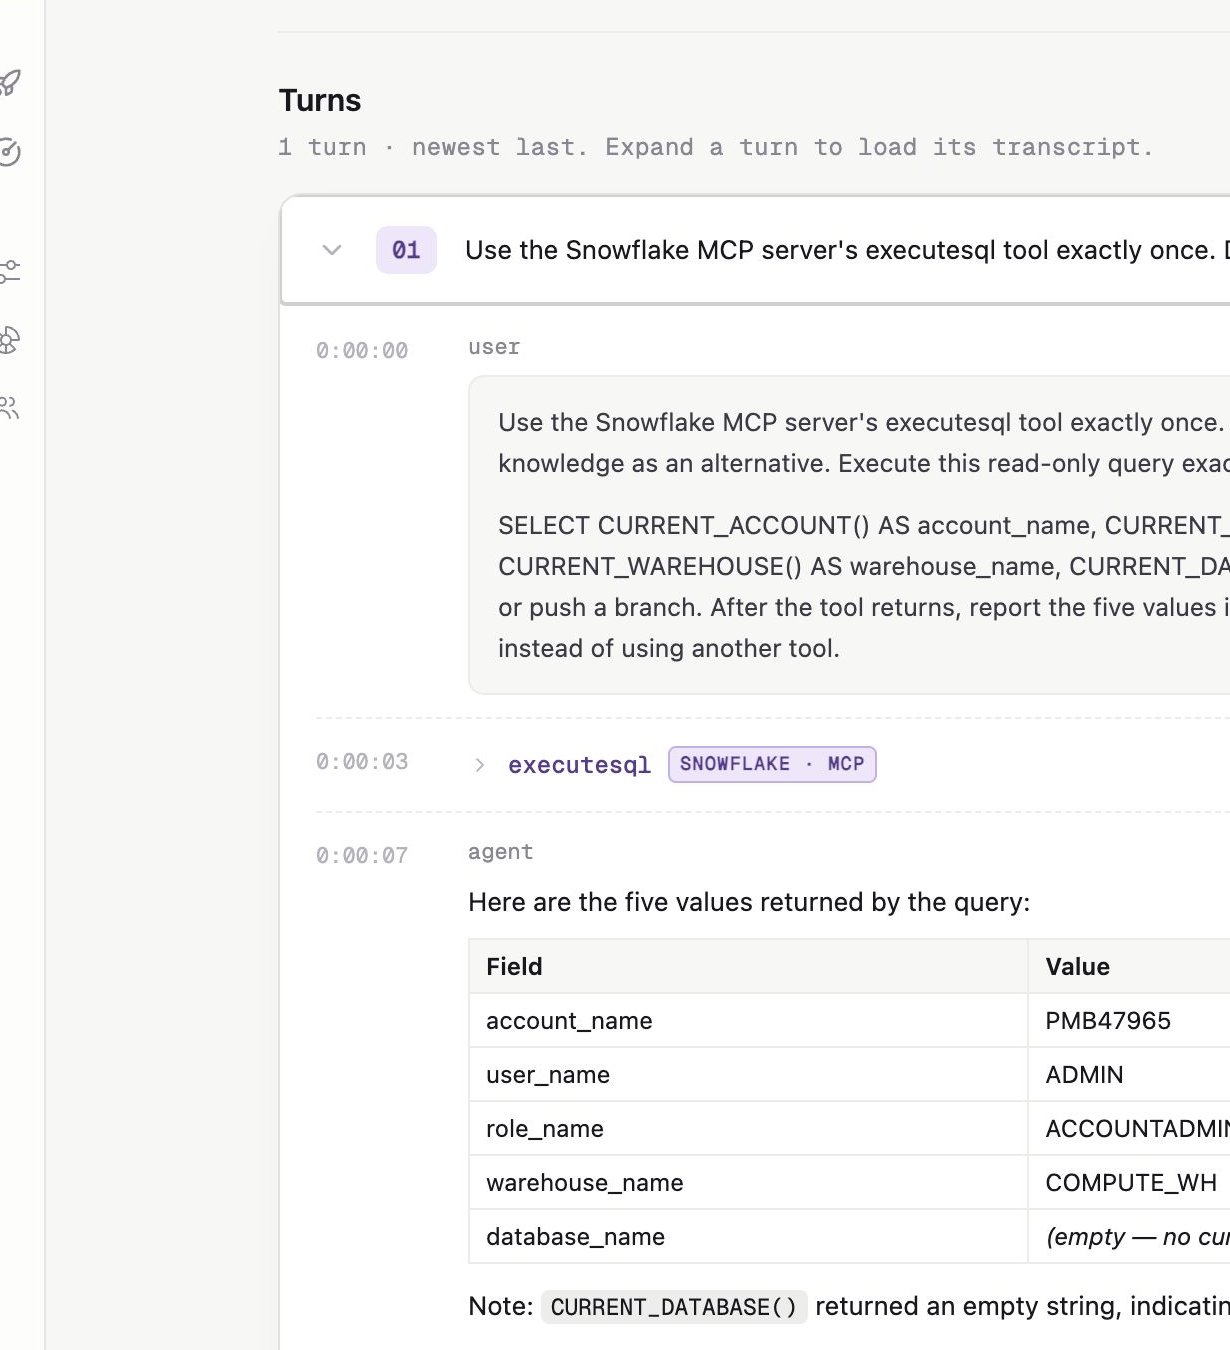Select the 'agent' role label
The image size is (1230, 1350).
(501, 852)
